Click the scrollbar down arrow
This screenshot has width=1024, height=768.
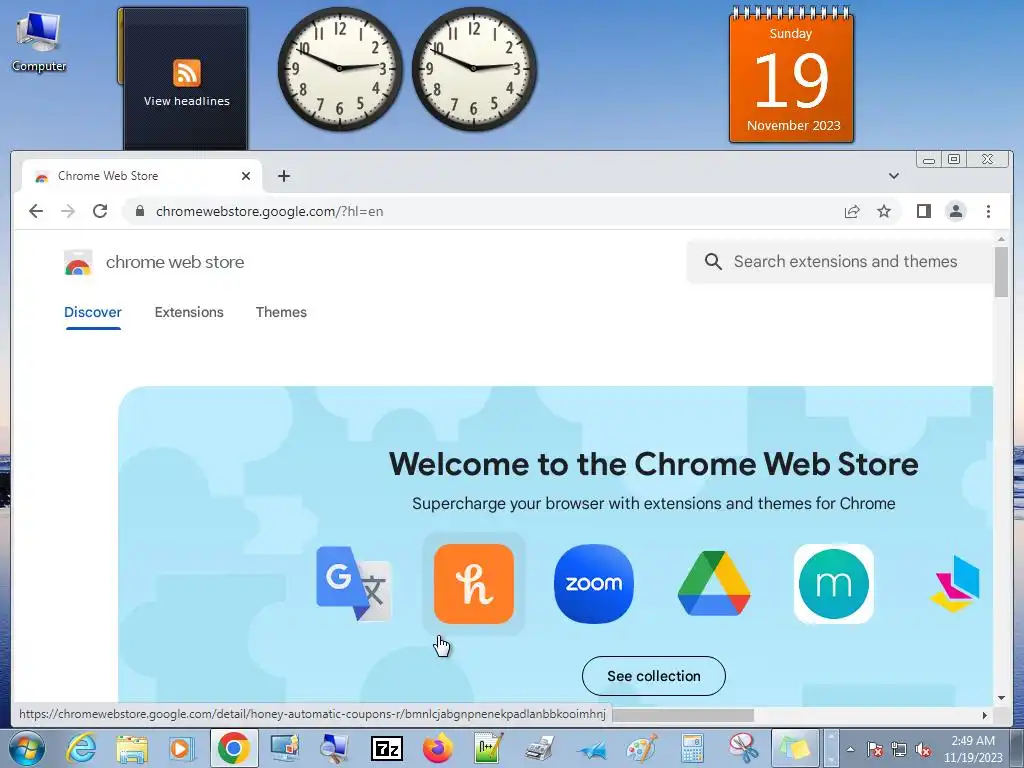(1001, 698)
